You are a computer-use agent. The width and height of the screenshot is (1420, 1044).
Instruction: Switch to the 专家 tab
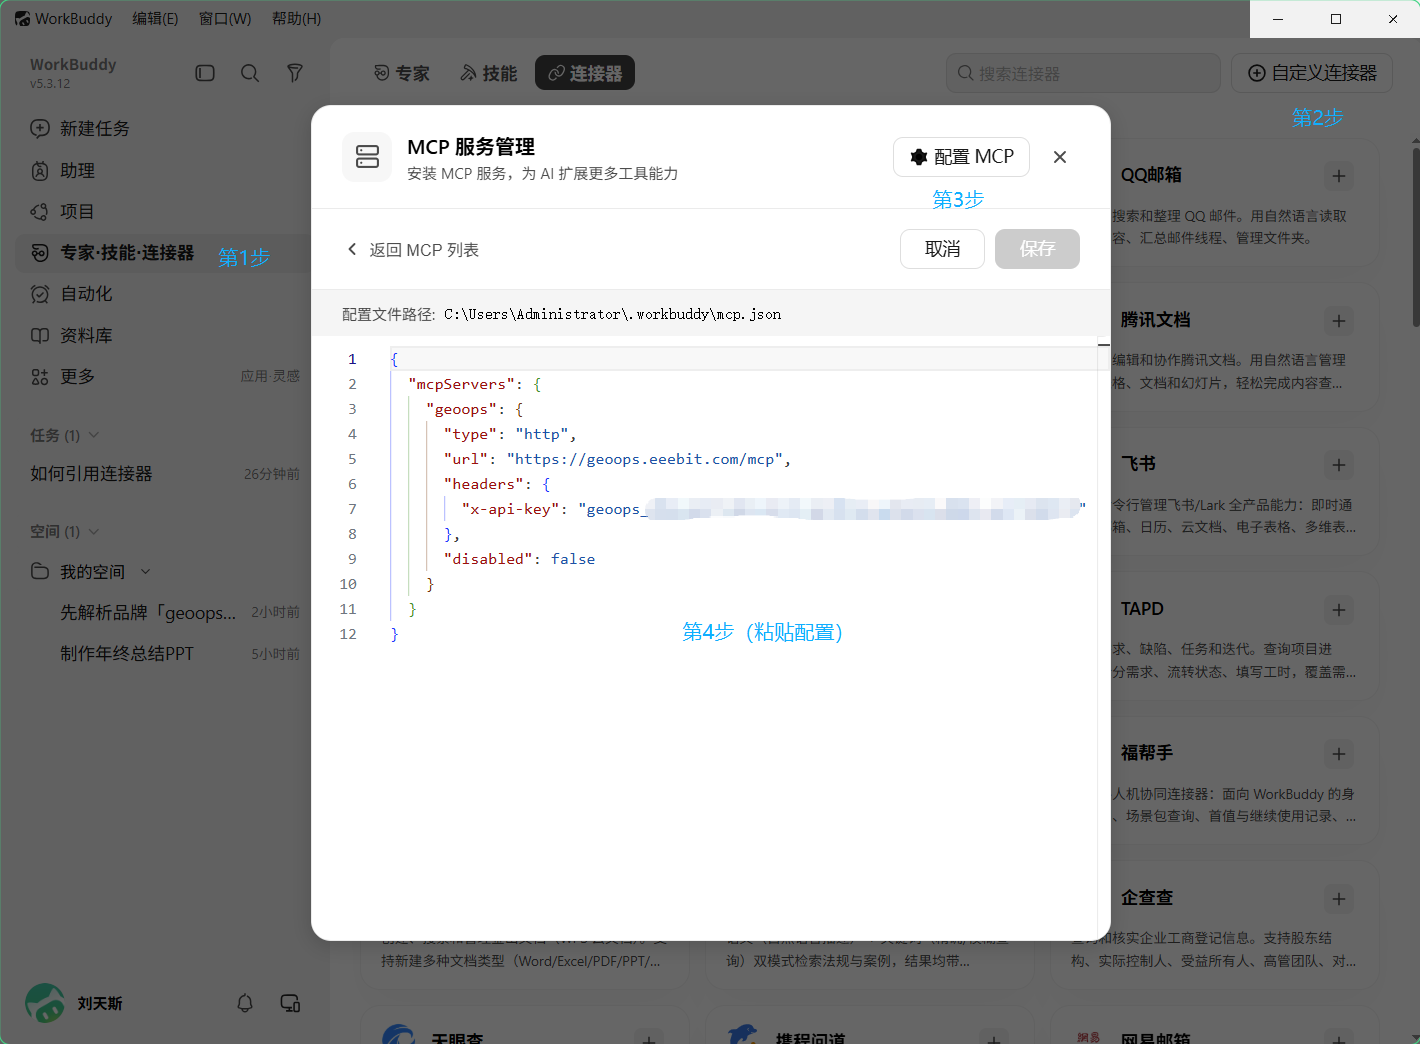tap(402, 73)
